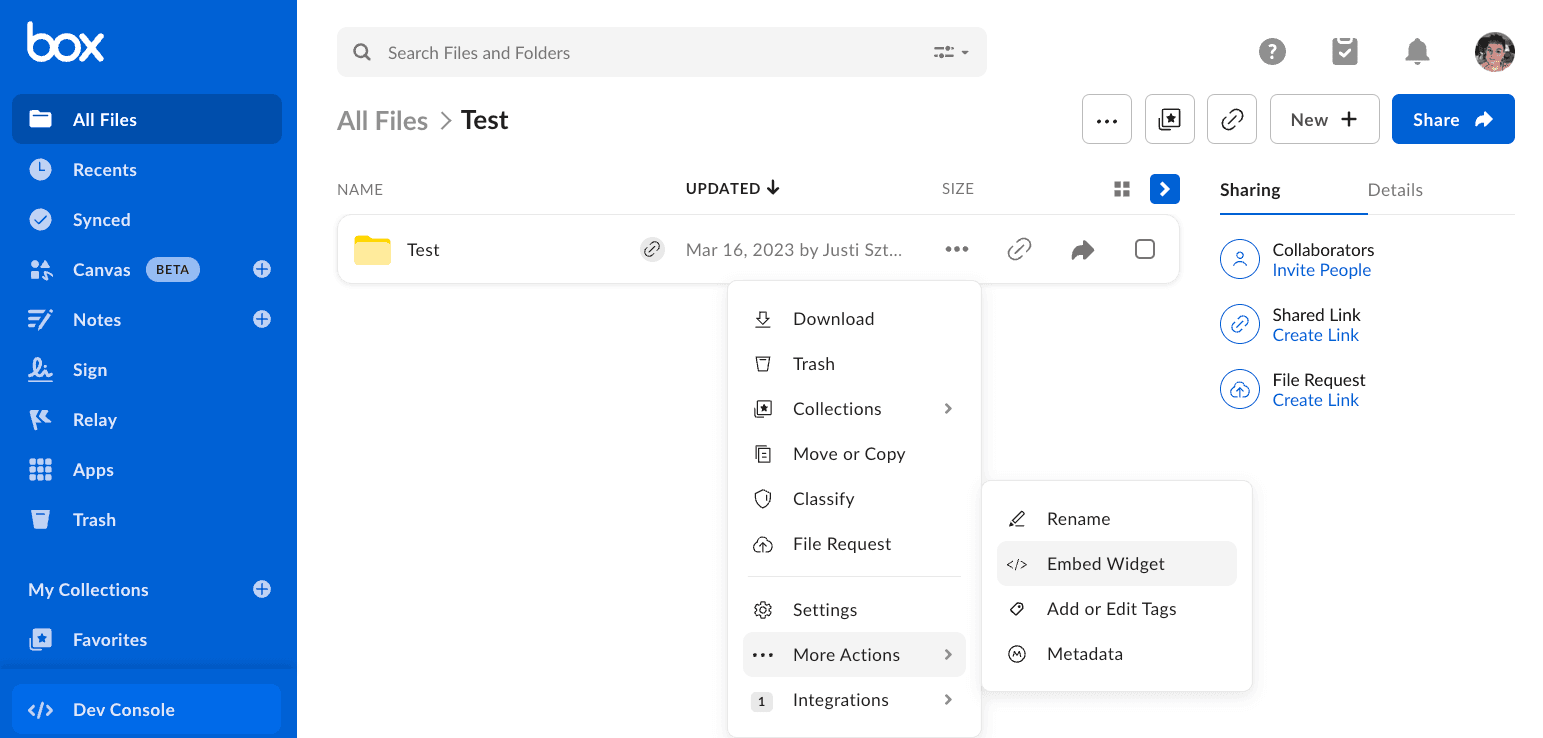
Task: Click File Request upload icon in sidebar panel
Action: coord(1240,390)
